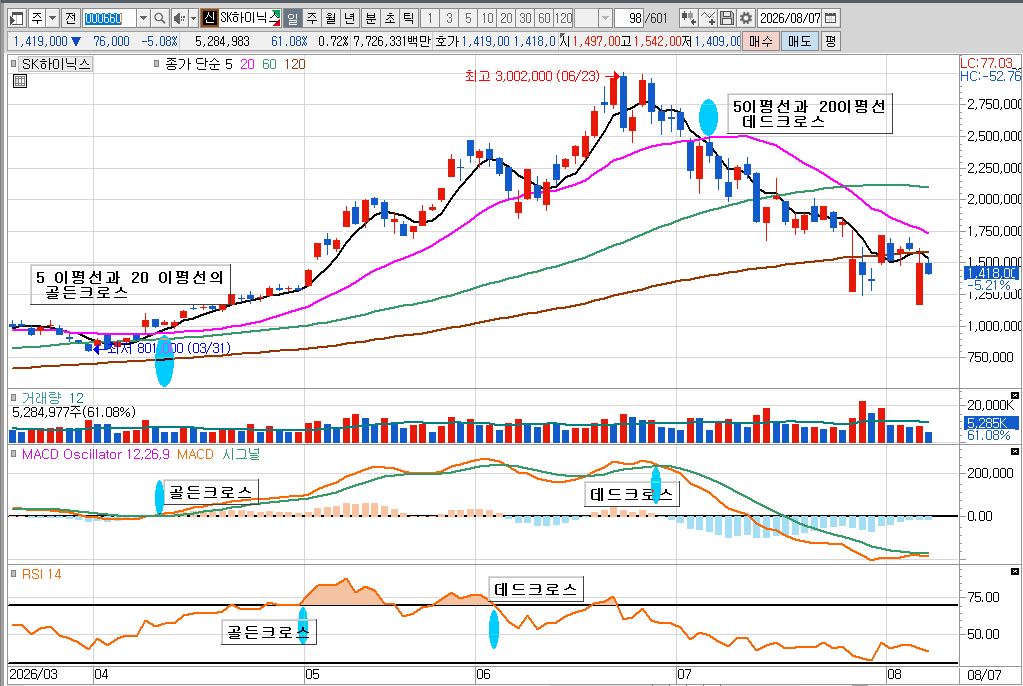Open chart settings gear icon
Screen dimensions: 1023x686
746,18
